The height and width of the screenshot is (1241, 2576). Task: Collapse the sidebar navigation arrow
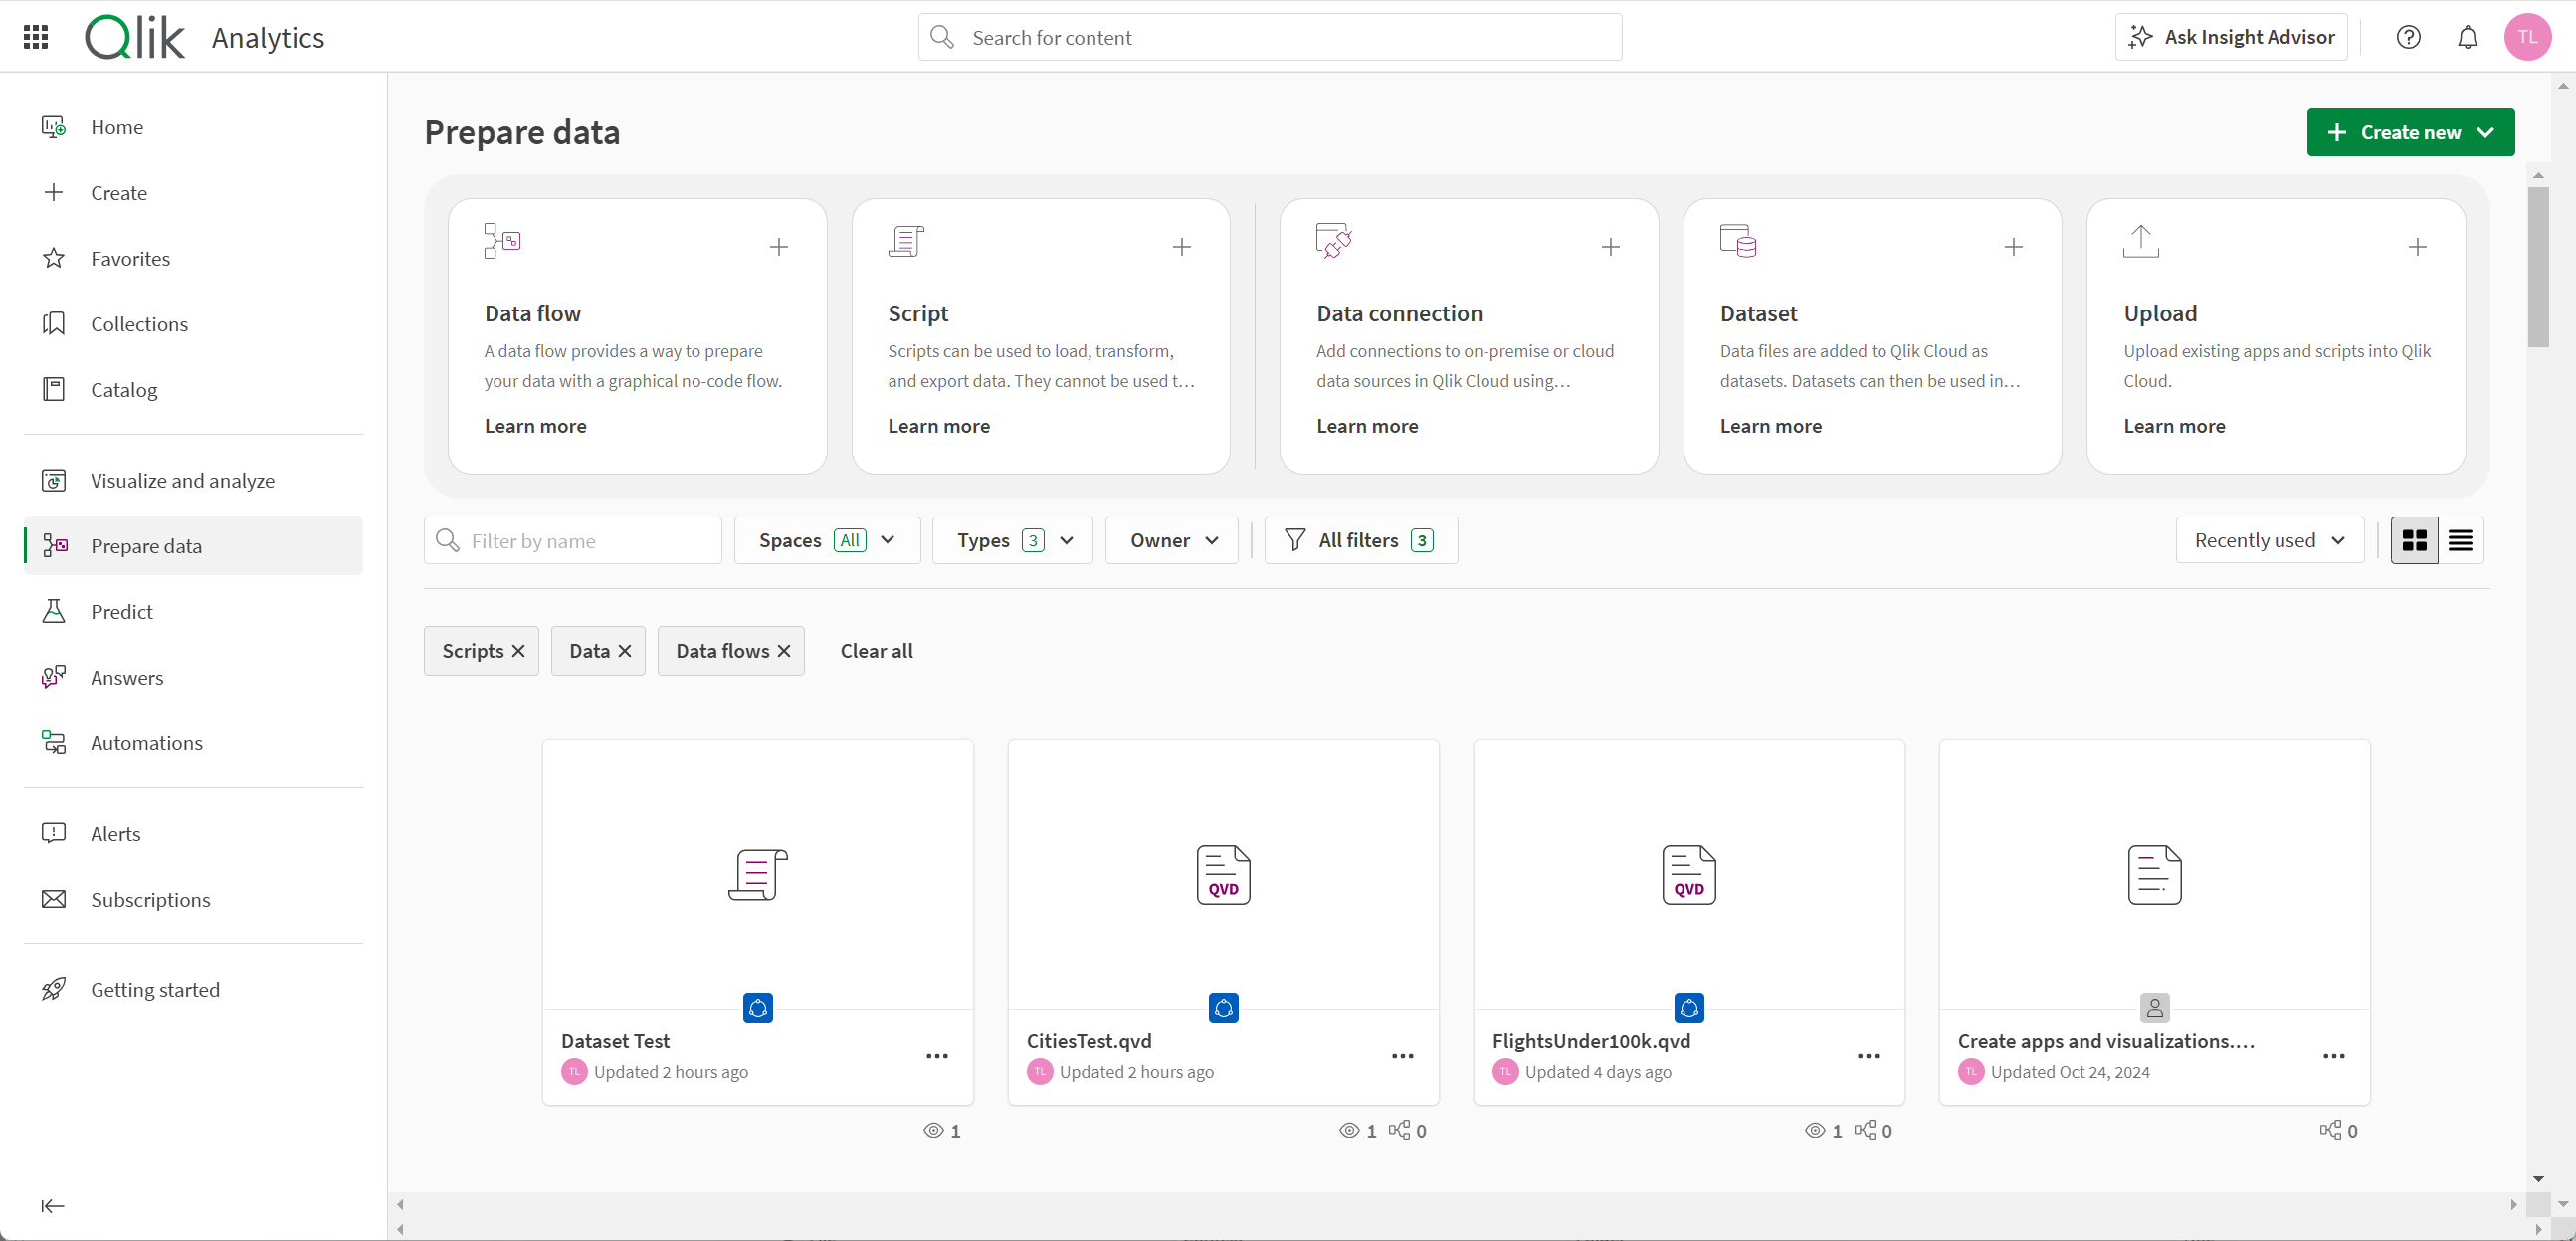click(x=52, y=1205)
